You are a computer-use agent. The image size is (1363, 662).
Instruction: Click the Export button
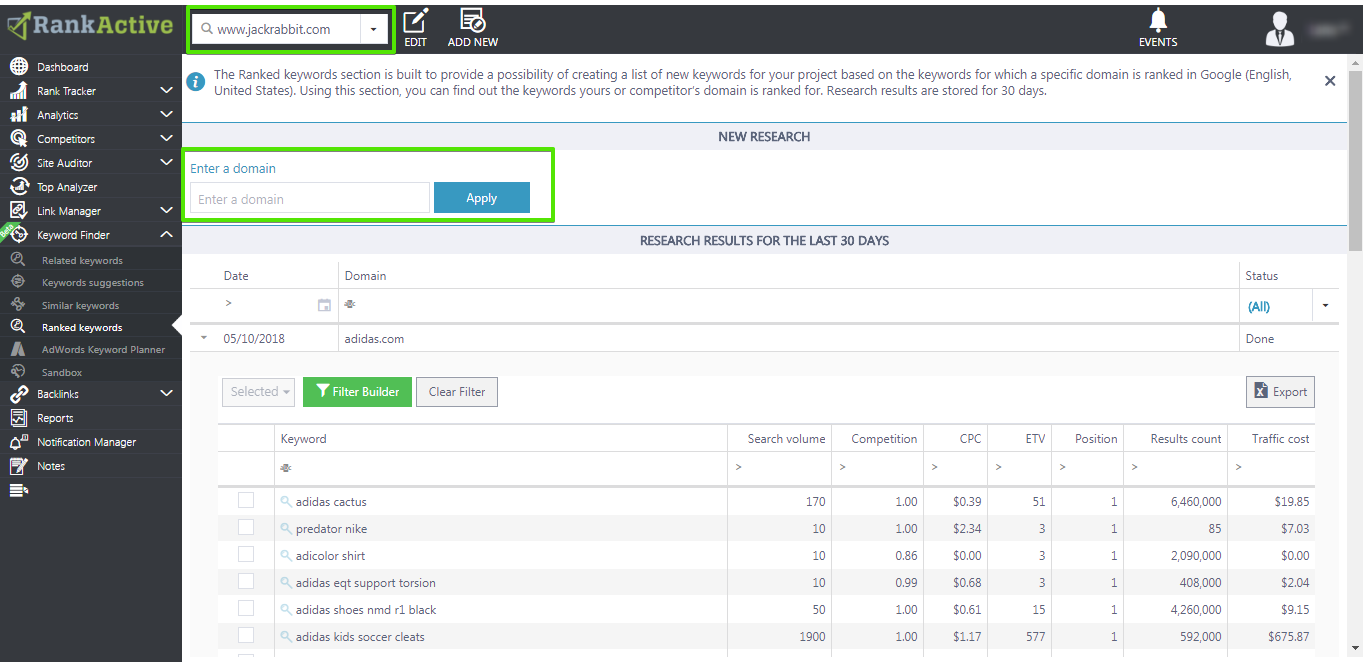(x=1280, y=392)
